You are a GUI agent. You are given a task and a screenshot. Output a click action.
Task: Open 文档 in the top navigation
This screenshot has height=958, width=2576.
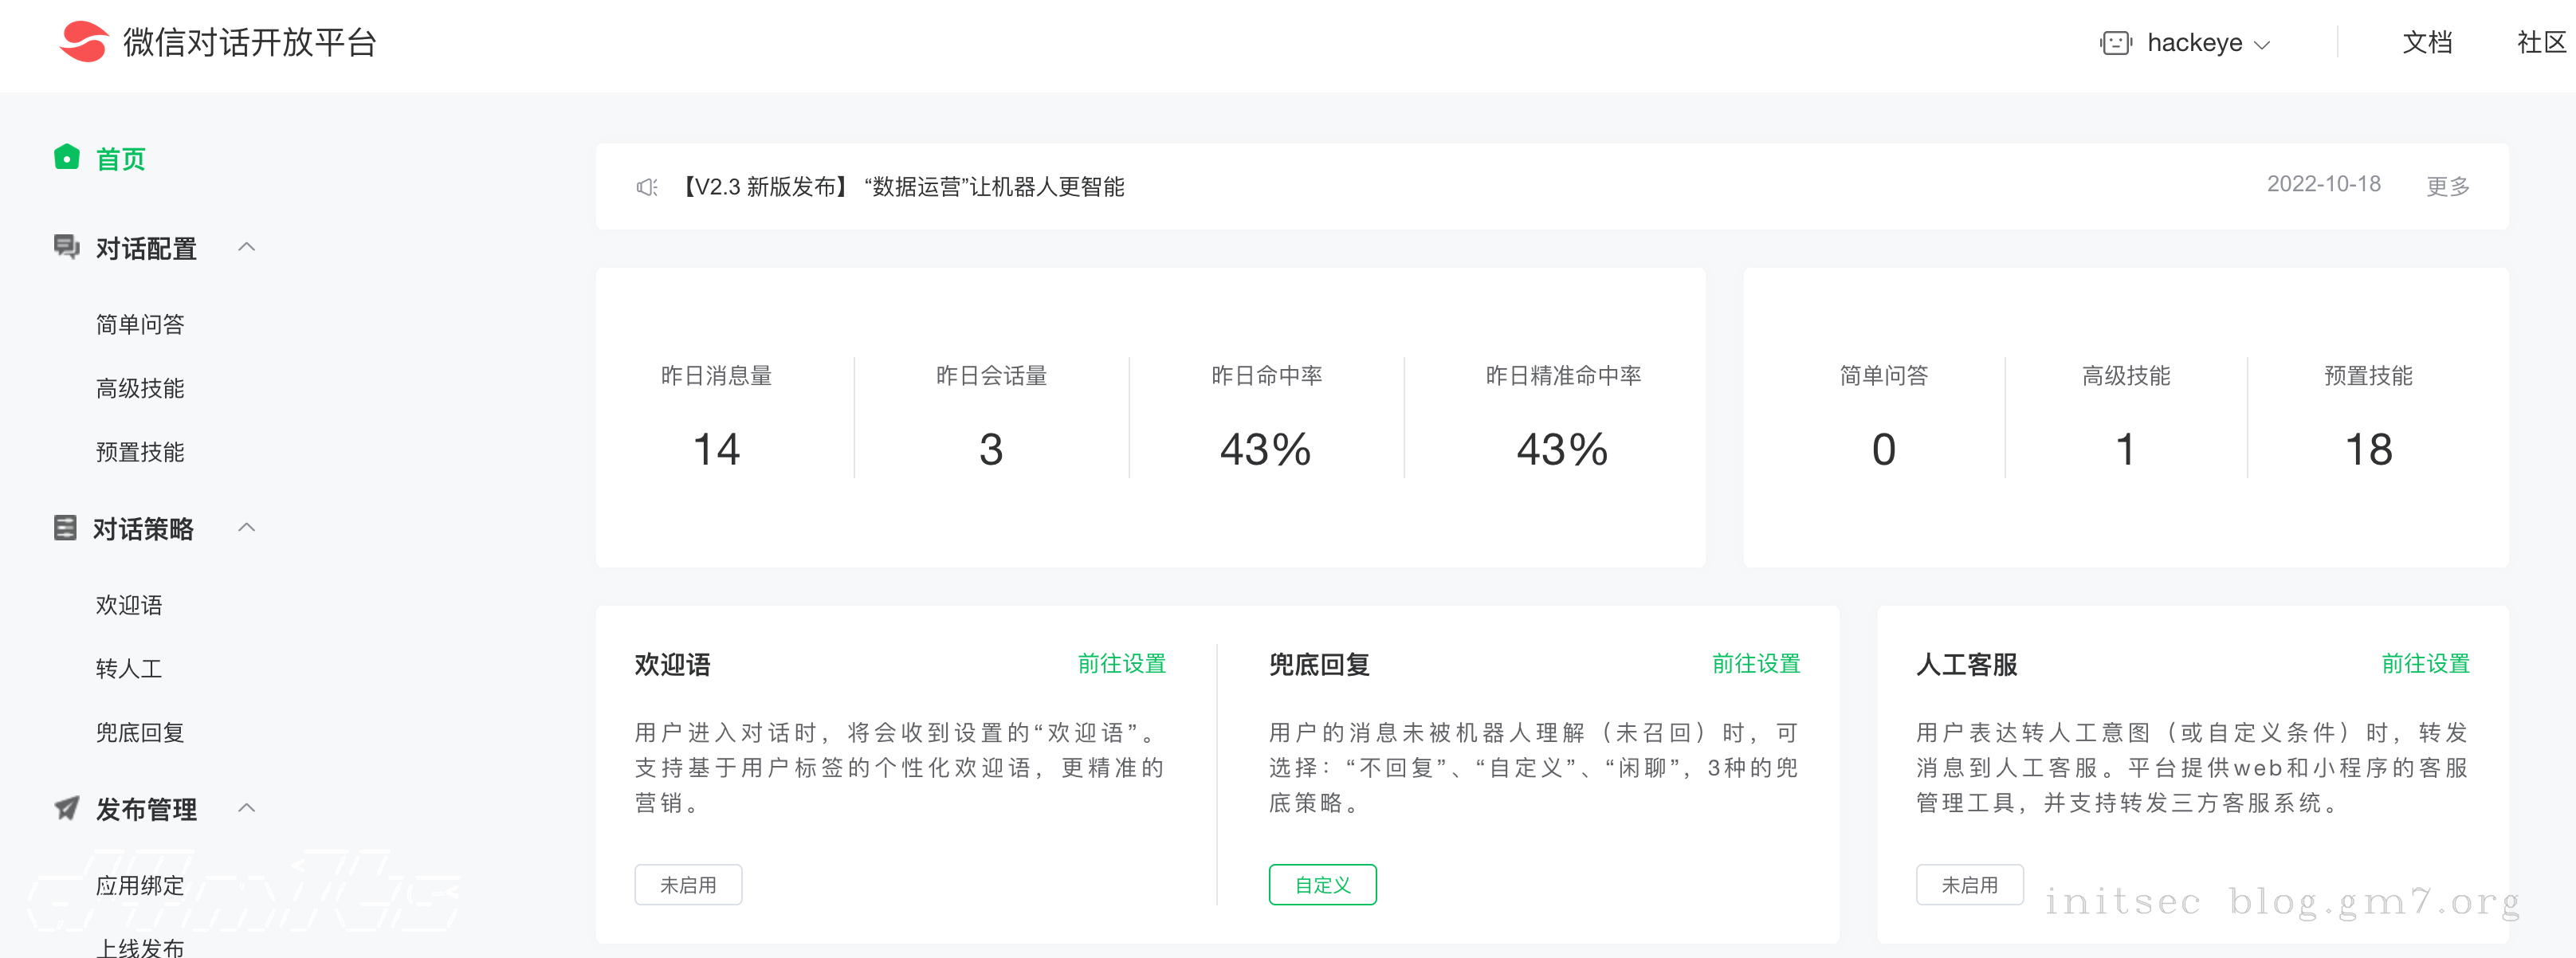point(2427,43)
